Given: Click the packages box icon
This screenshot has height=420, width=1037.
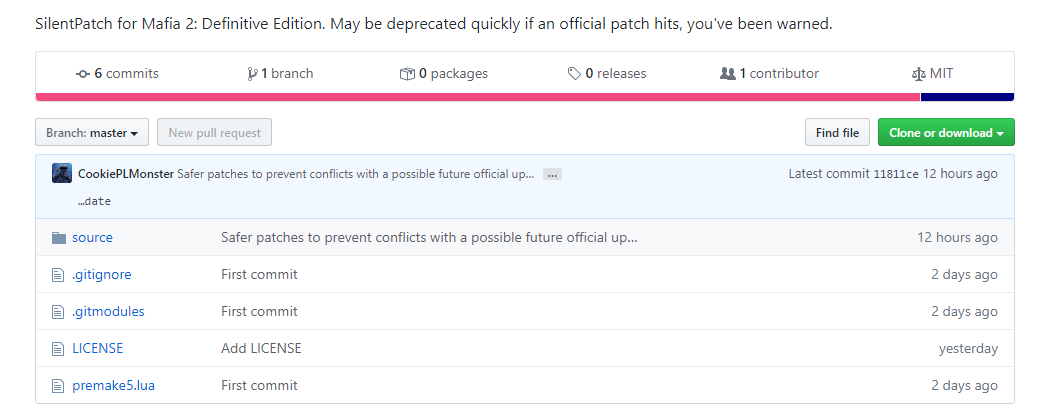Looking at the screenshot, I should click(407, 74).
